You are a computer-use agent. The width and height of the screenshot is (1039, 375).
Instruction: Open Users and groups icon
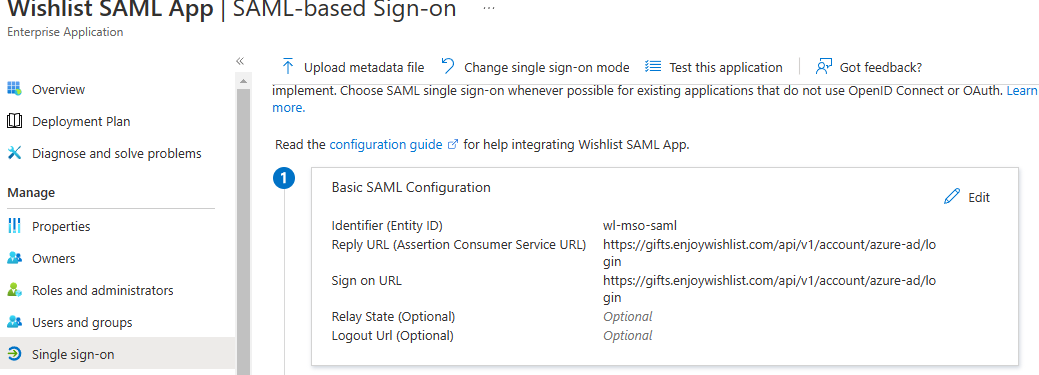tap(14, 323)
